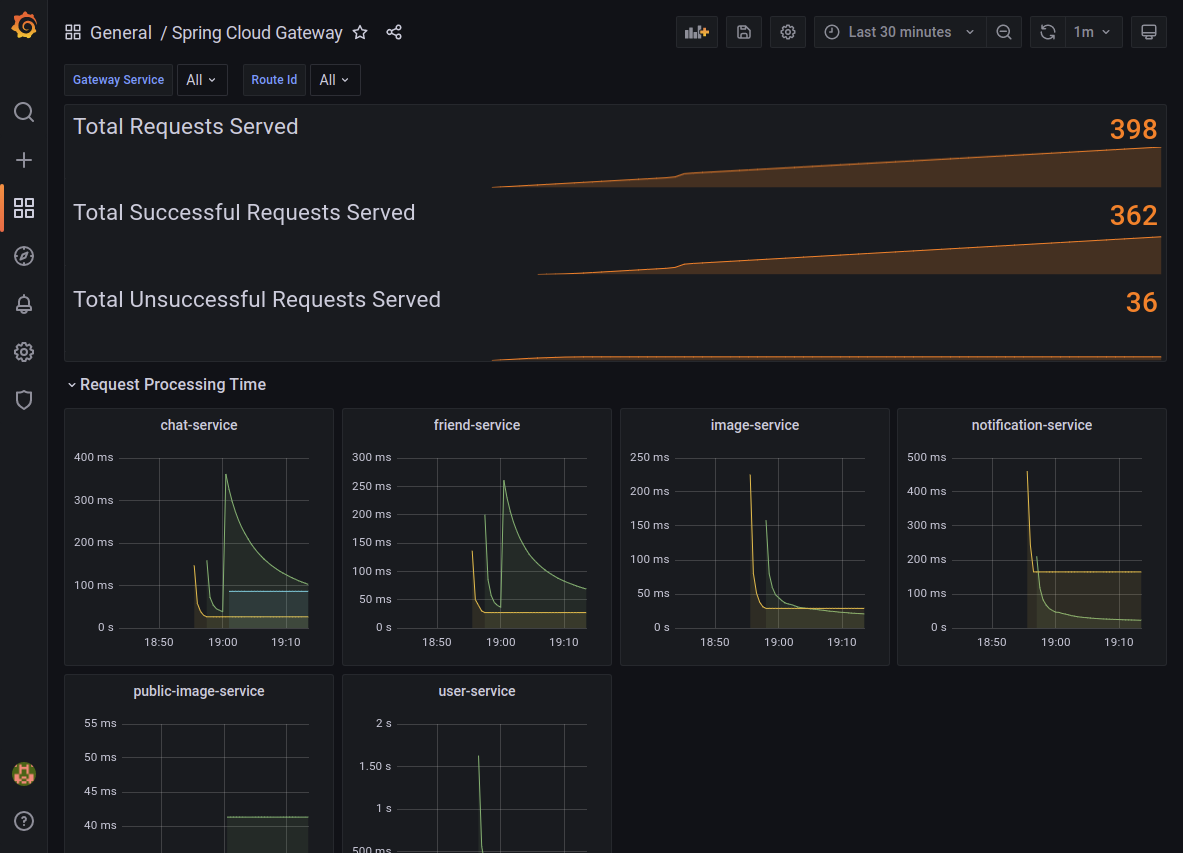
Task: Open the Server Admin shield icon
Action: click(x=24, y=400)
